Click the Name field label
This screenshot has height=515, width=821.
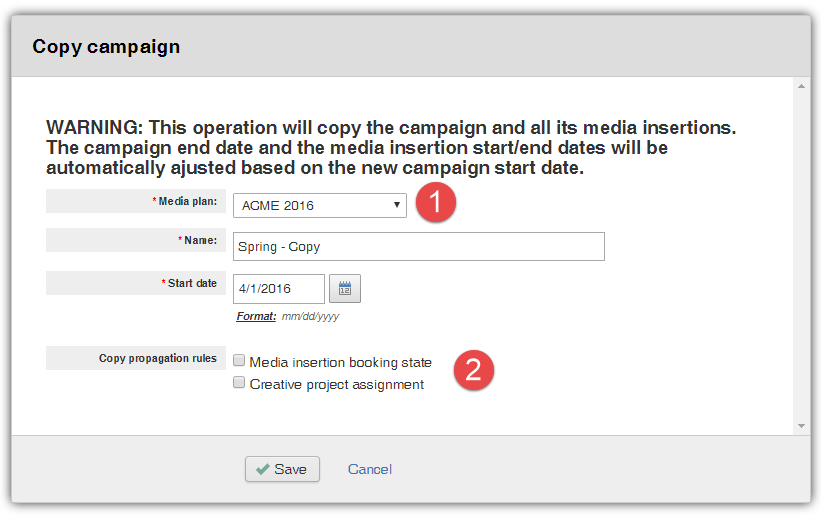coord(198,241)
